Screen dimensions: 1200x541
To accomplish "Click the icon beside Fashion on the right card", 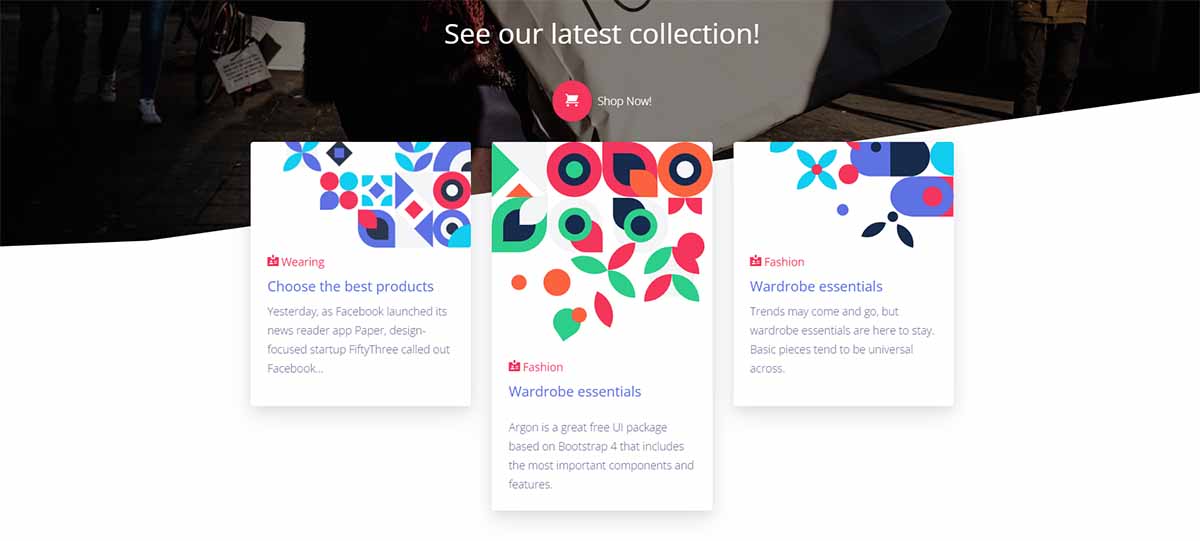I will tap(756, 262).
